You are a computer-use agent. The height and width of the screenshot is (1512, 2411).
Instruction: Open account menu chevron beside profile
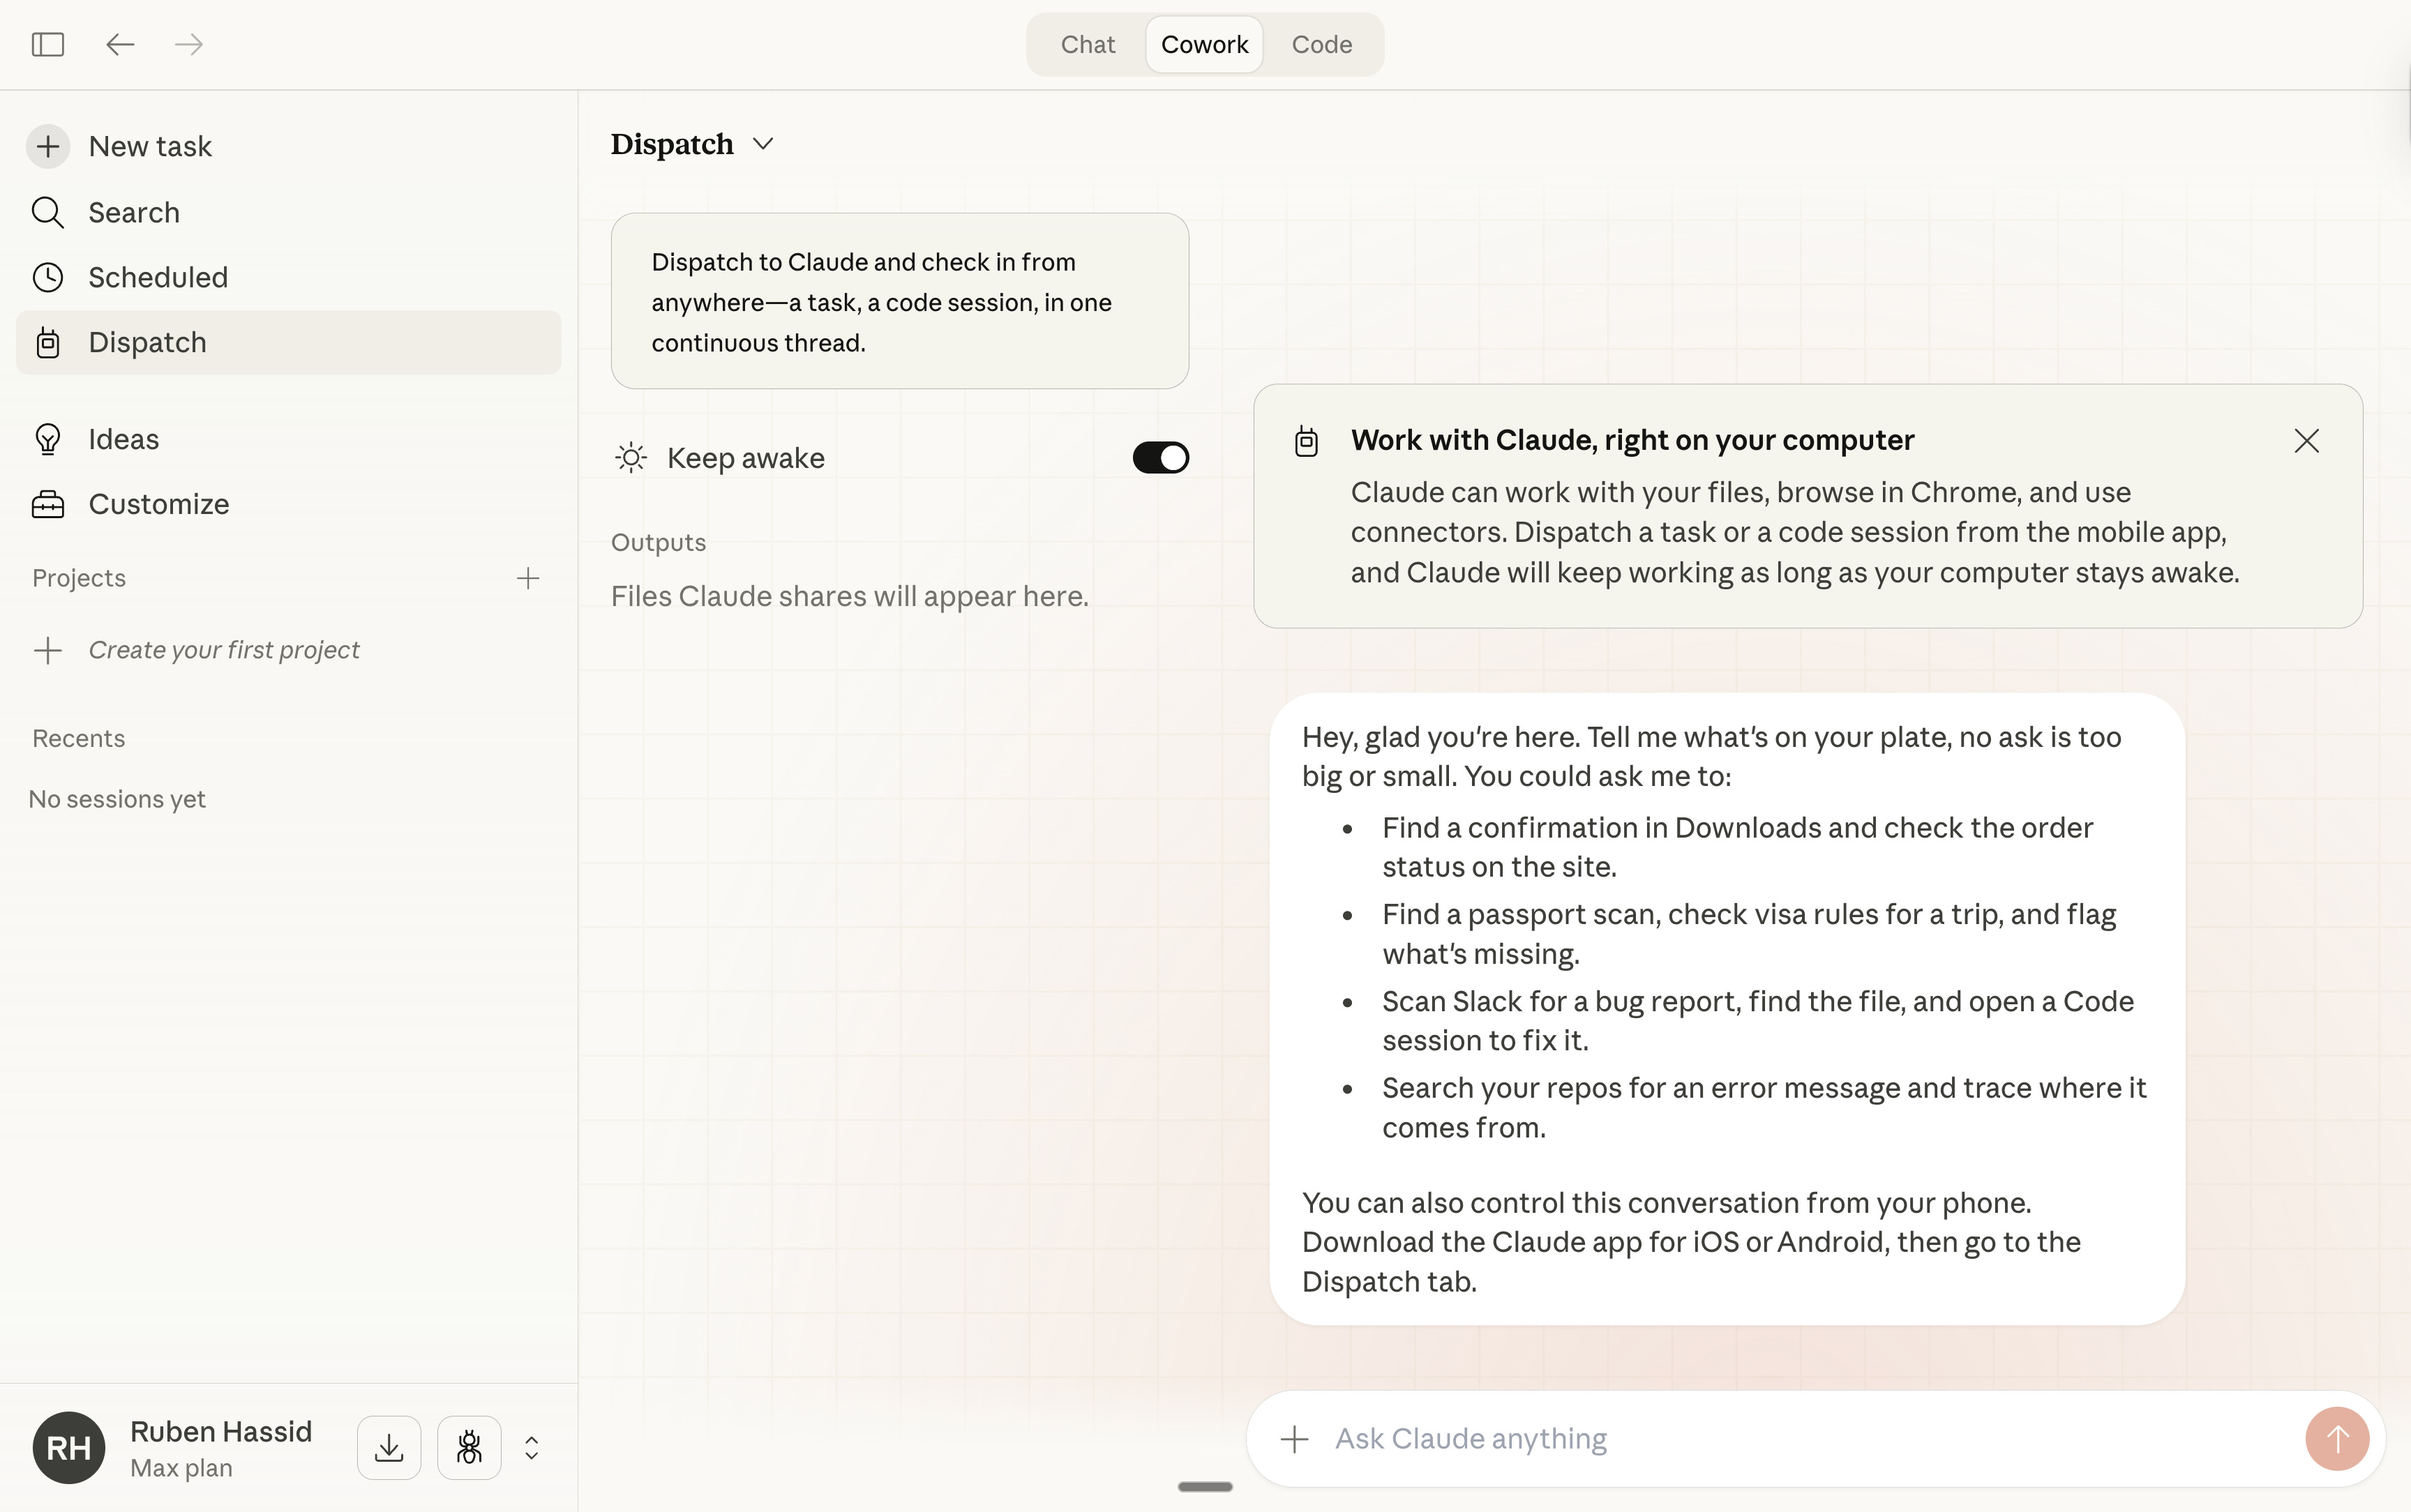pyautogui.click(x=532, y=1447)
